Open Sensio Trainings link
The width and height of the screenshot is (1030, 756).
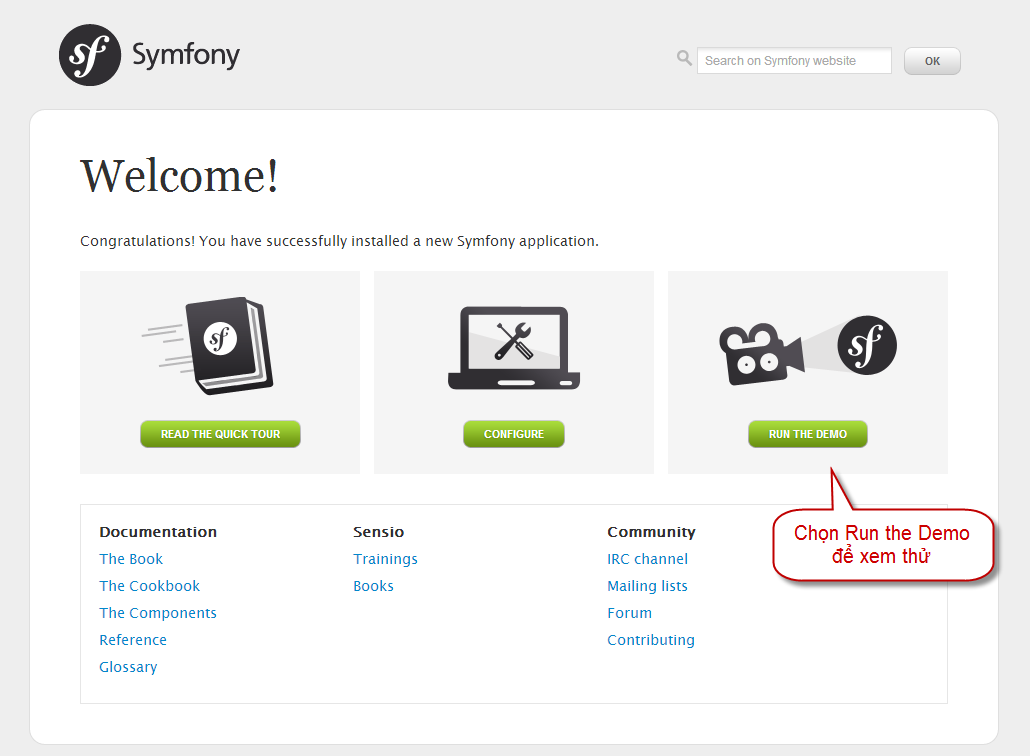(x=385, y=559)
